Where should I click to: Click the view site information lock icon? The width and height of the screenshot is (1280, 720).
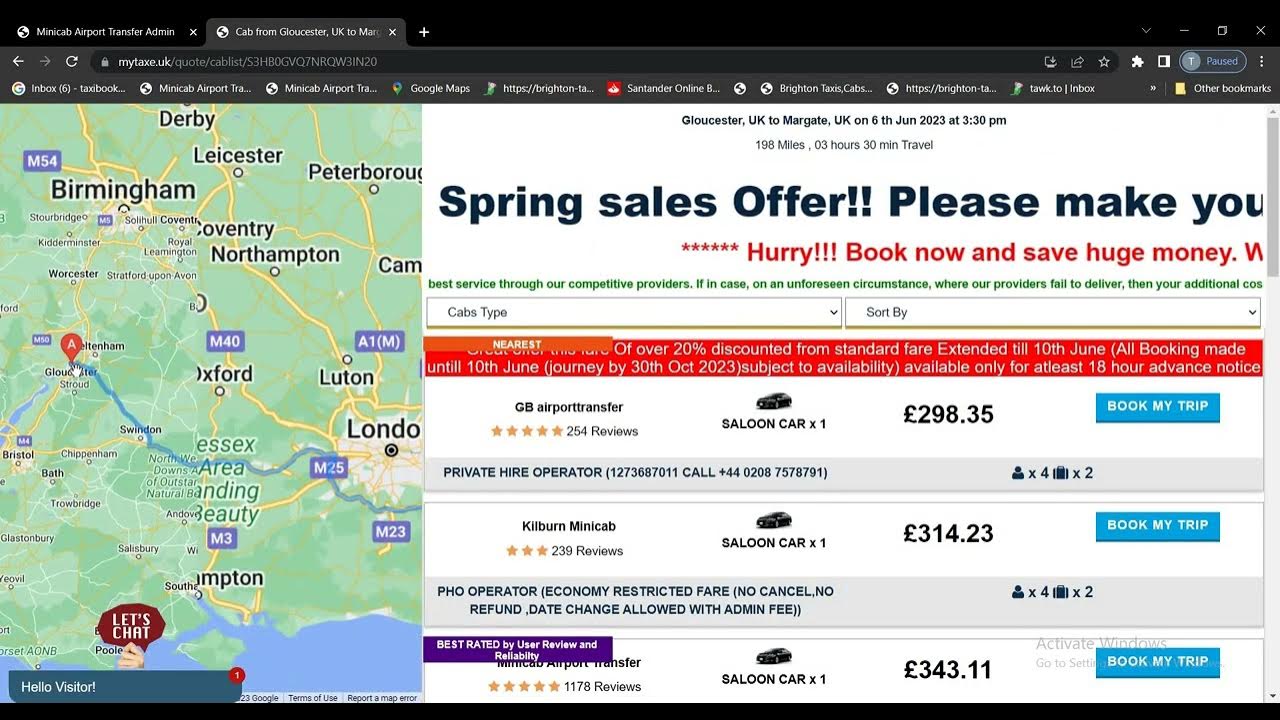point(105,62)
